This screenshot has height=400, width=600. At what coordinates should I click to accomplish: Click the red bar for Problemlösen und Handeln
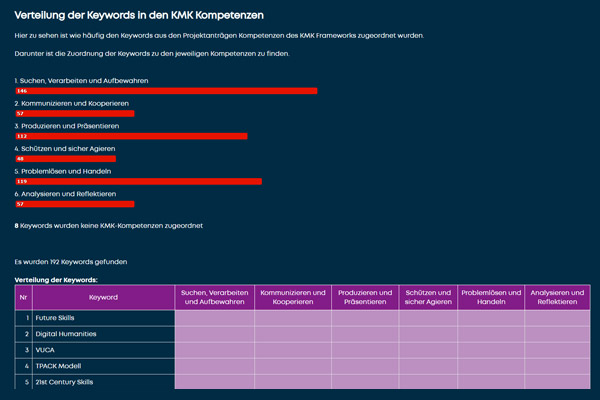click(x=138, y=181)
